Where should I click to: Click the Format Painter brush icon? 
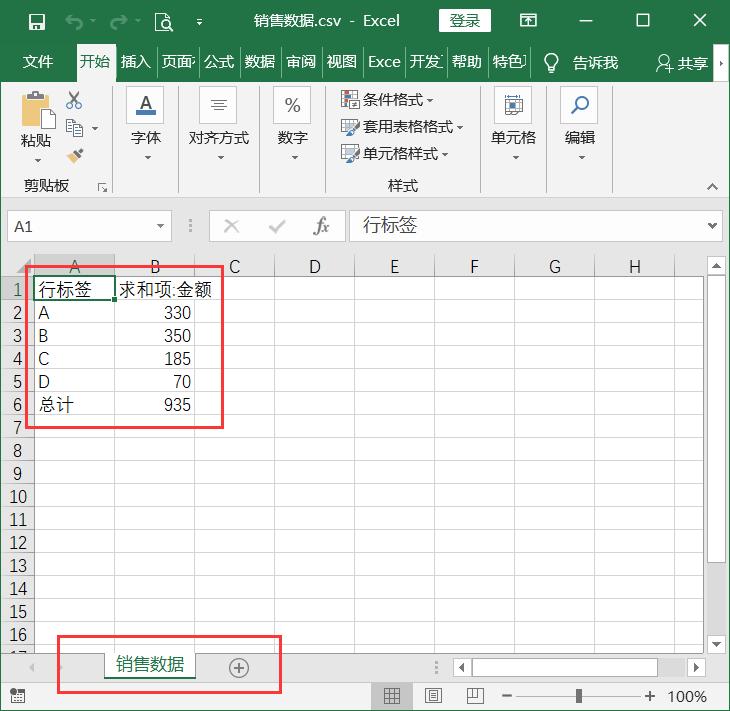tap(74, 156)
